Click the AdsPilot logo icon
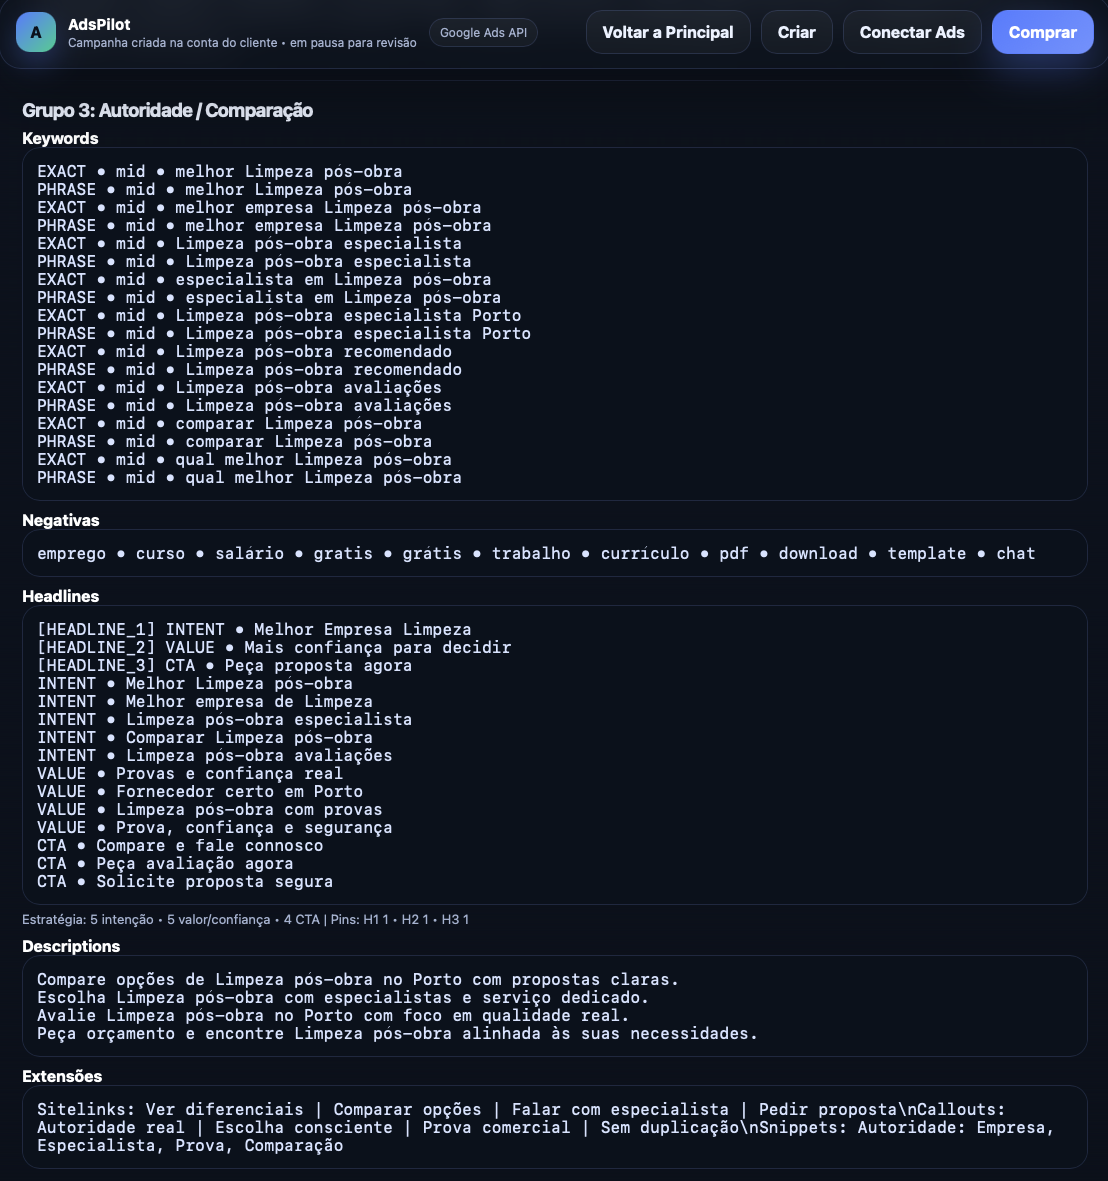This screenshot has height=1181, width=1108. (x=35, y=32)
